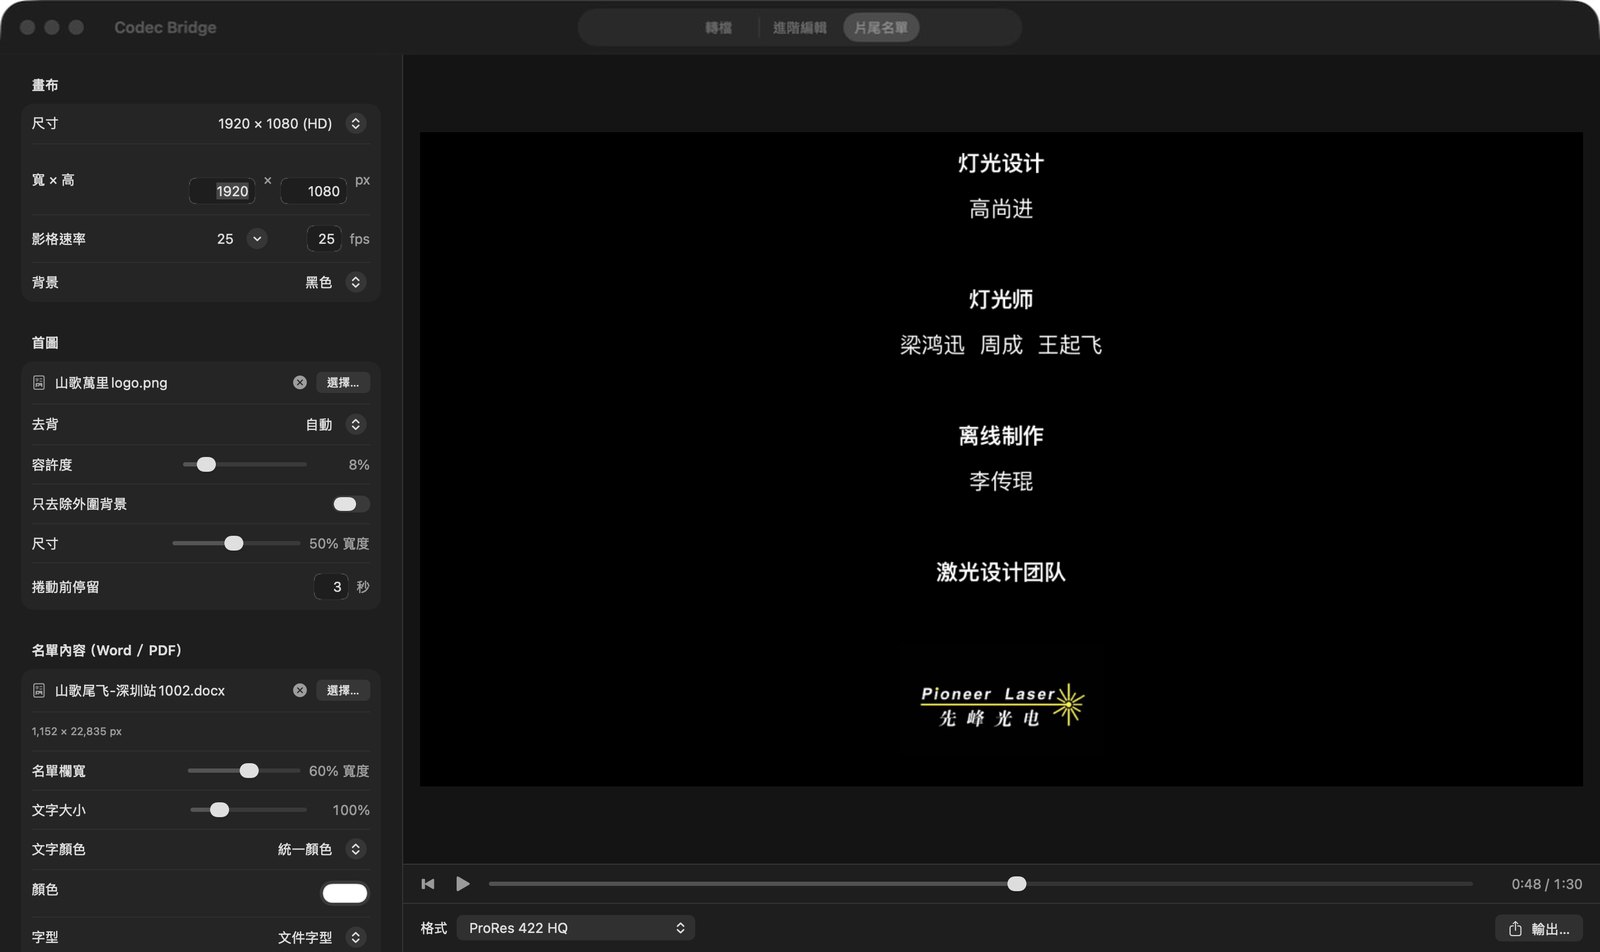Click the 0:48 / 1:30 time readout

click(x=1547, y=885)
